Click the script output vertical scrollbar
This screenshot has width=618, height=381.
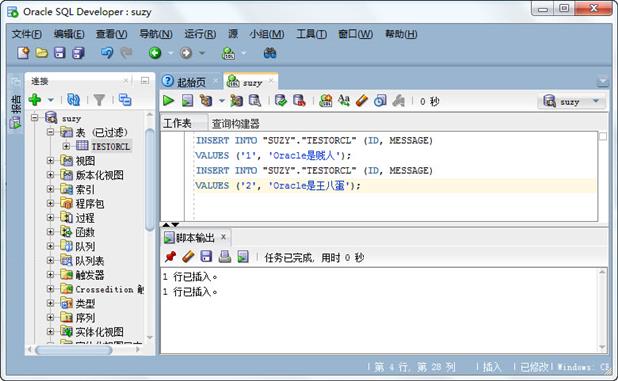(x=602, y=310)
